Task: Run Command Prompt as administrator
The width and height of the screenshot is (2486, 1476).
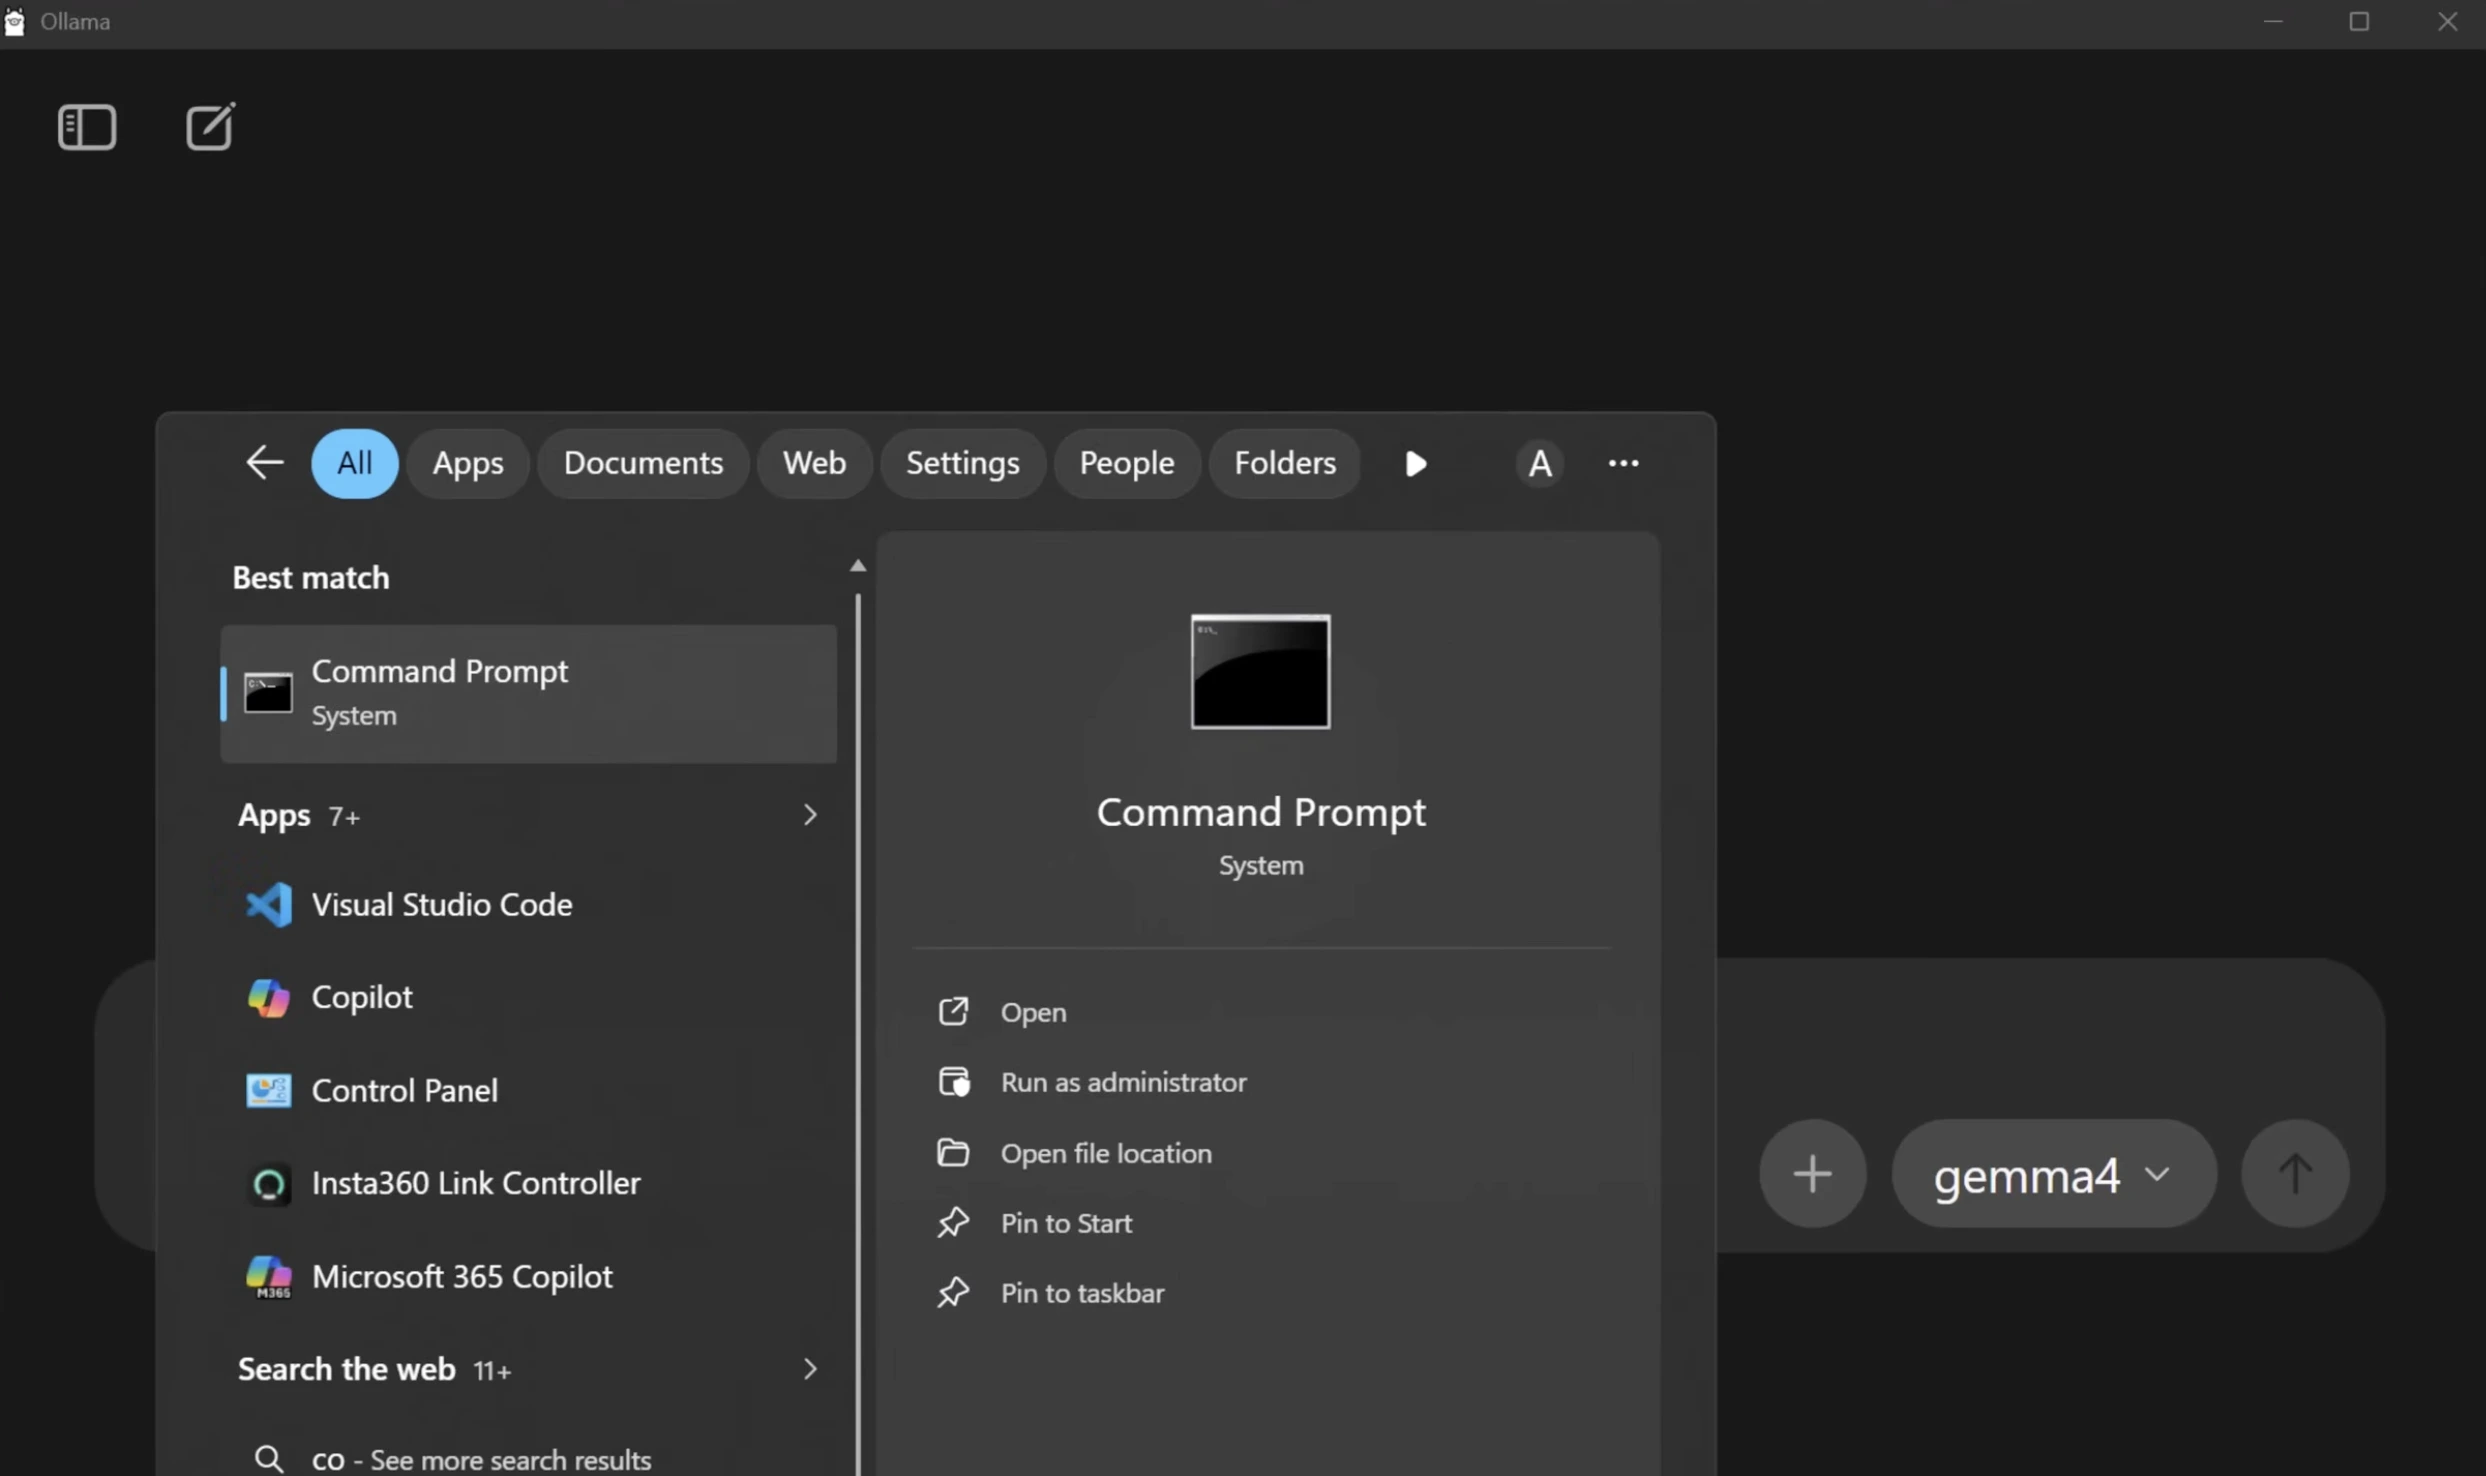Action: point(1122,1082)
